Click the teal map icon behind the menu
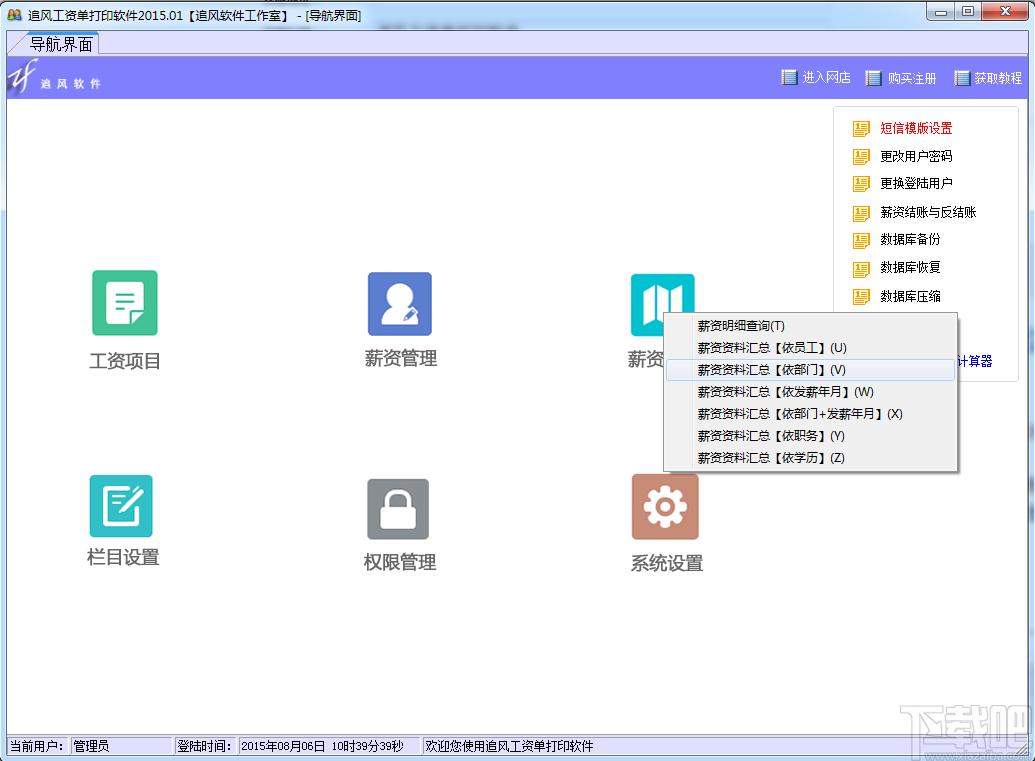The height and width of the screenshot is (761, 1035). pos(662,294)
